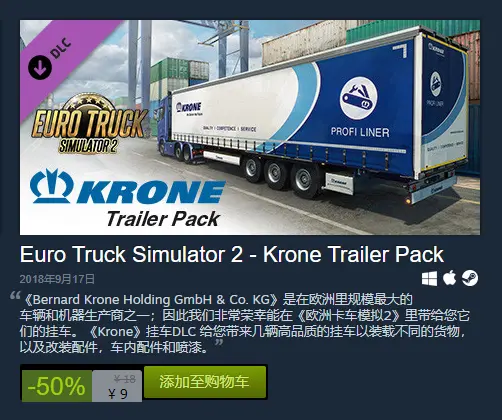Click the small Krone logo on trailer side
The width and height of the screenshot is (502, 420).
coord(189,108)
